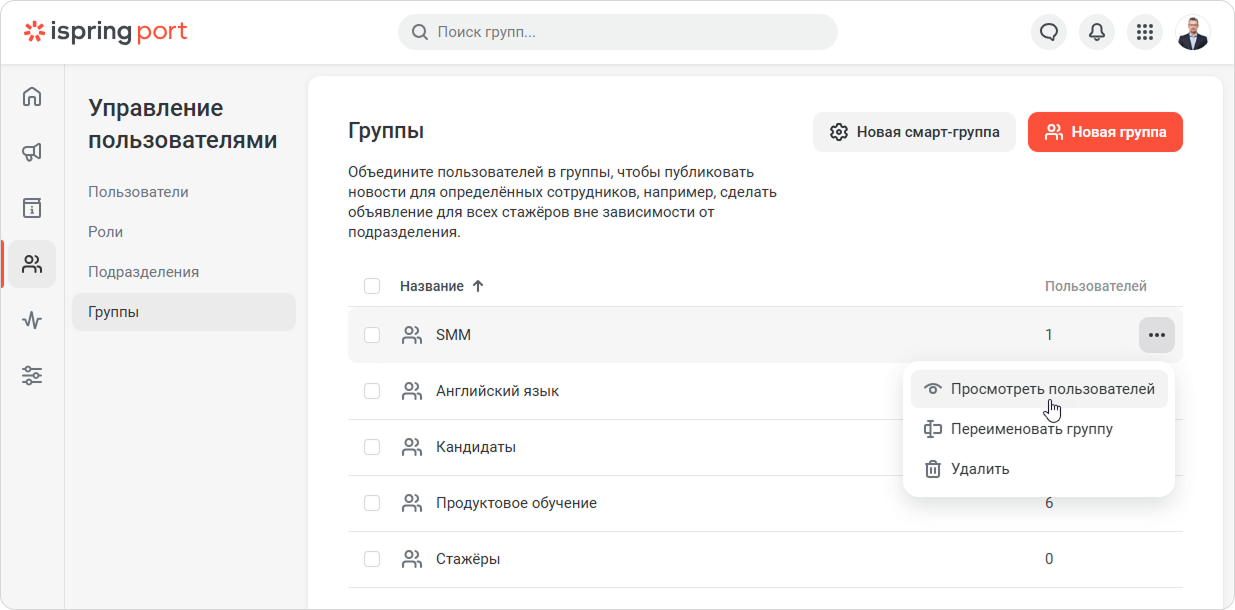Click the group icon beside SMM
This screenshot has height=610, width=1235.
tap(412, 335)
